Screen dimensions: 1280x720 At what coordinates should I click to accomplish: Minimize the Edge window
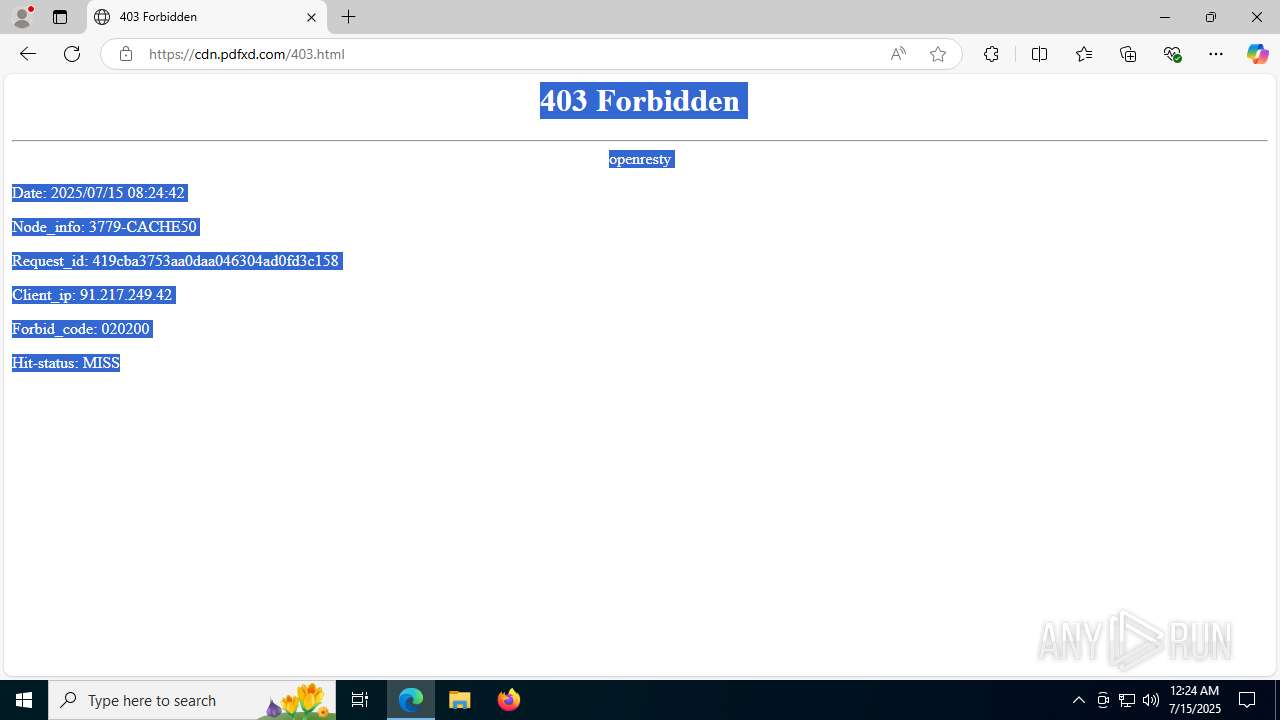(x=1165, y=17)
